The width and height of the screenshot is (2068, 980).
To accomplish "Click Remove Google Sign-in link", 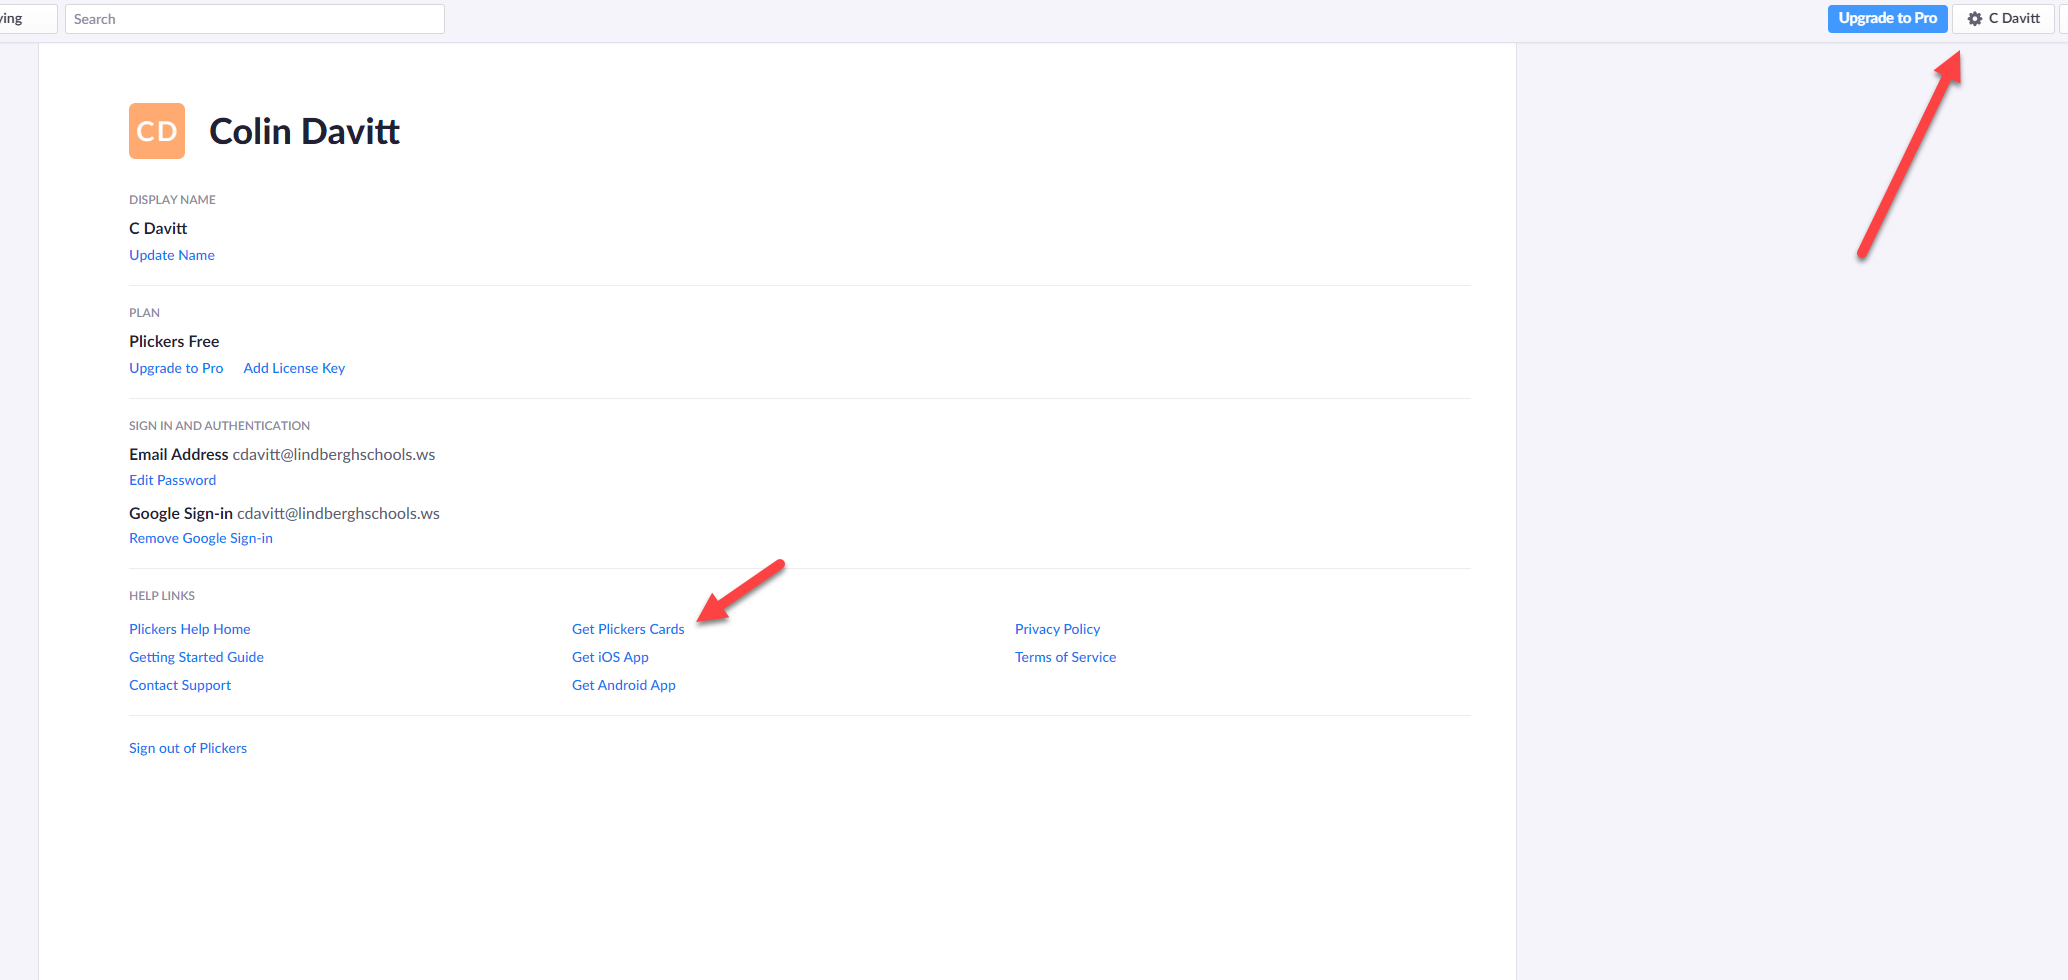I will point(201,538).
